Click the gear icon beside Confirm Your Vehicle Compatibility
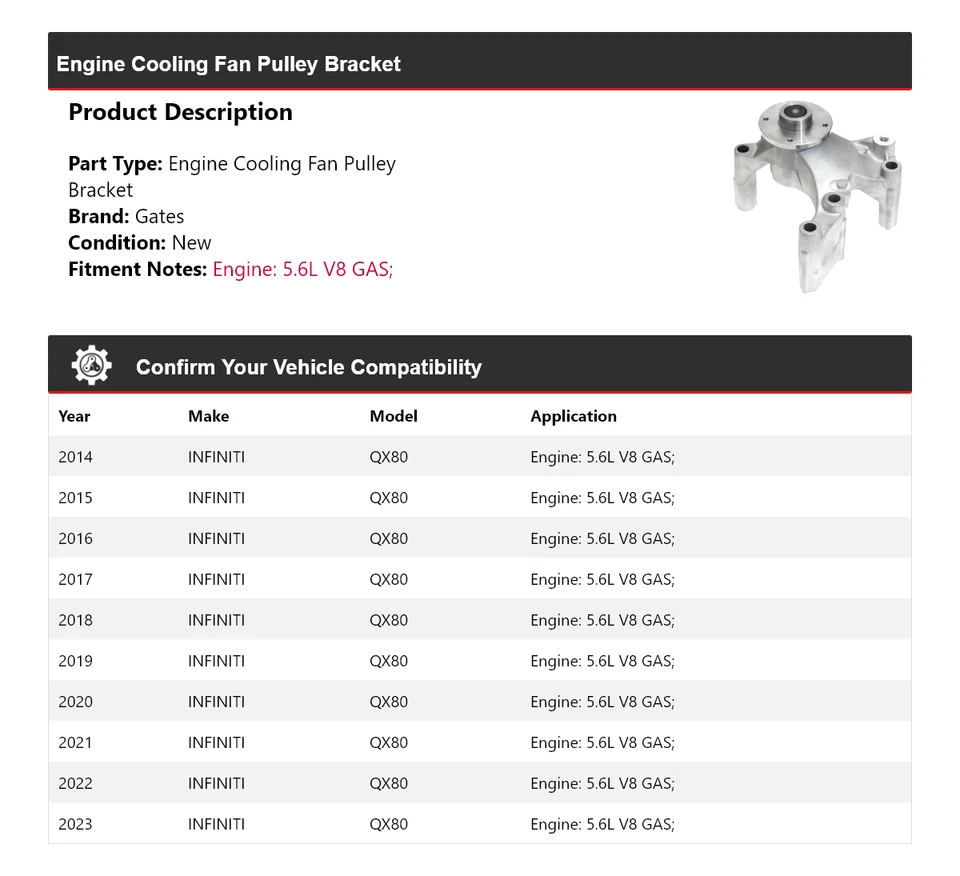960x876 pixels. pyautogui.click(x=92, y=366)
